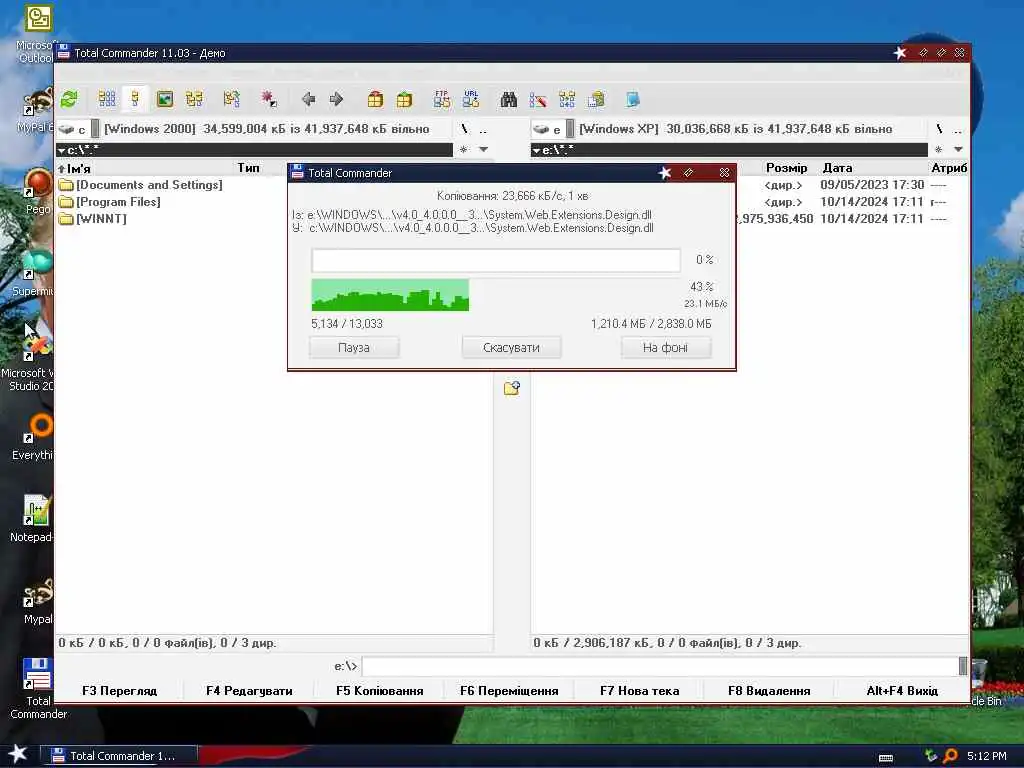Open left panel directory favorites star

pos(464,150)
